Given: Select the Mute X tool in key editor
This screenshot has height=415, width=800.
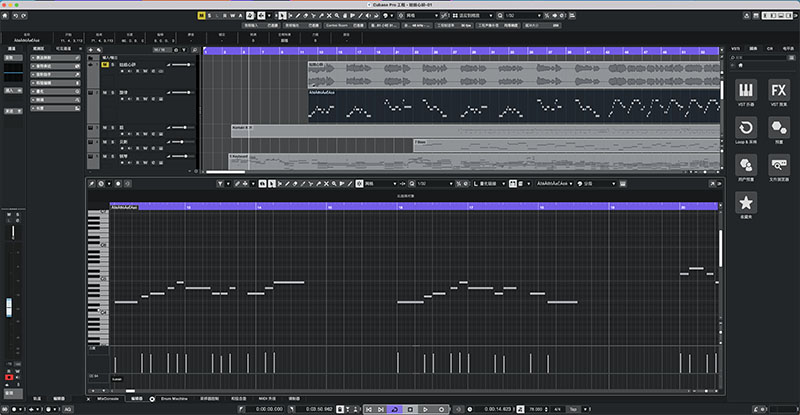Looking at the screenshot, I should pos(327,184).
